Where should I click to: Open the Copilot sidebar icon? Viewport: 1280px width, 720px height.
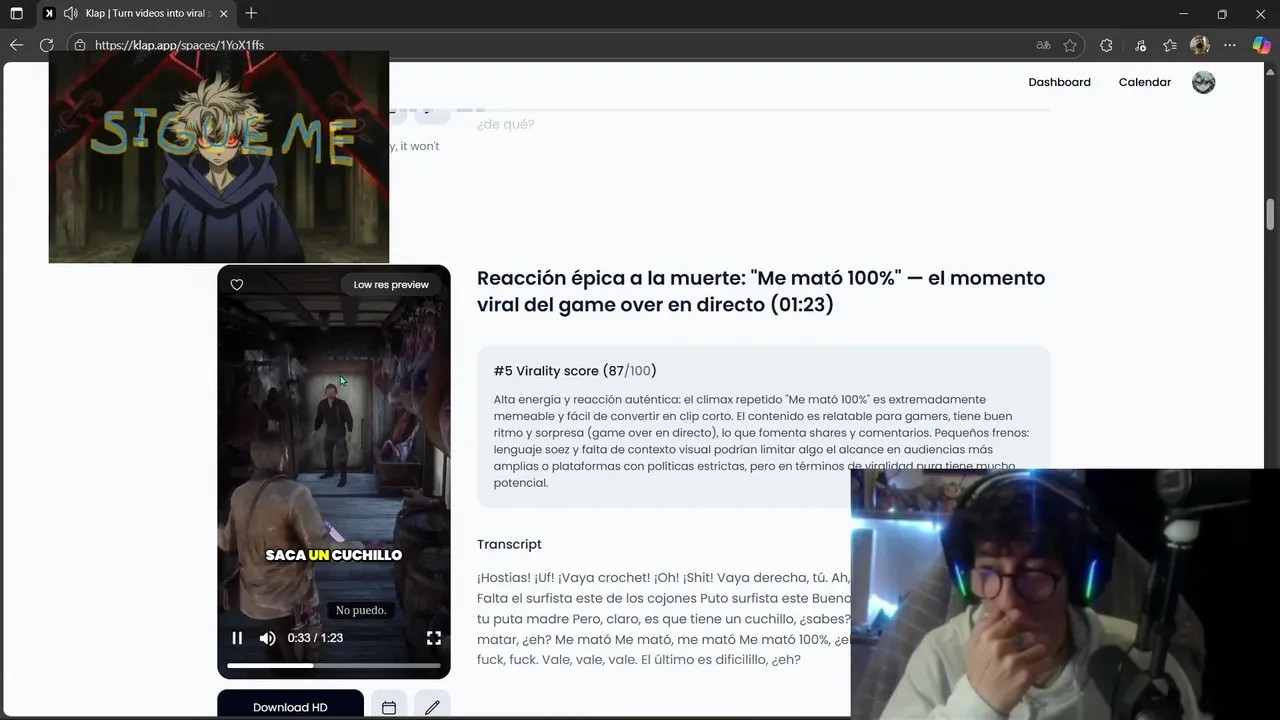[x=1261, y=45]
